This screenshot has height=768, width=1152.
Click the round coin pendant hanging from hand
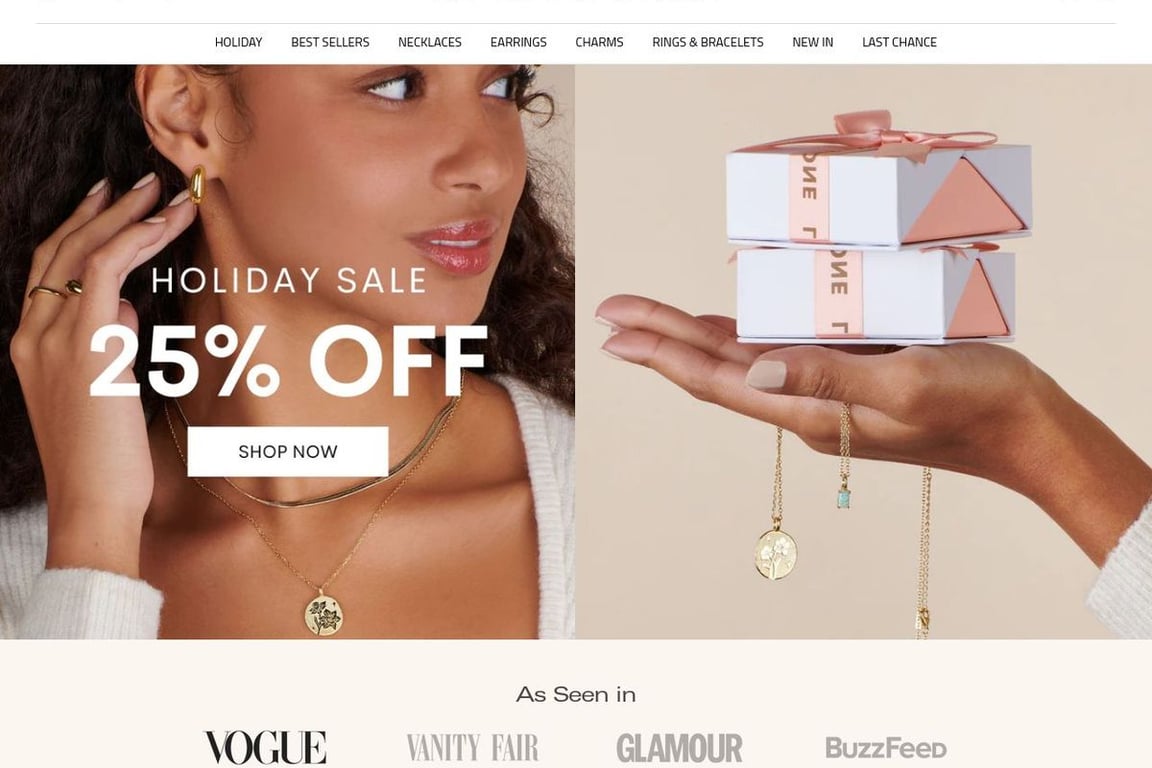point(776,553)
